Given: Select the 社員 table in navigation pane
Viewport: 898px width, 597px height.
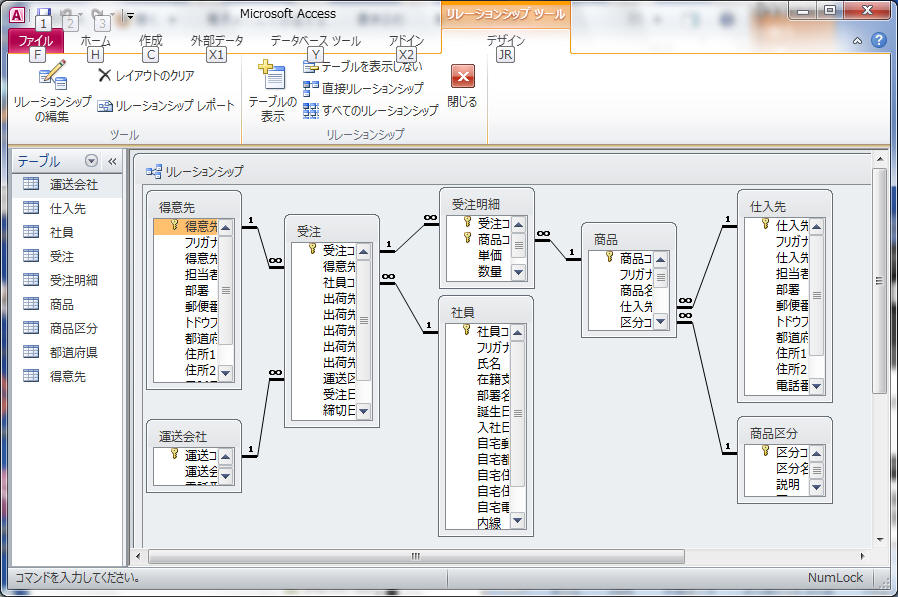Looking at the screenshot, I should (67, 233).
